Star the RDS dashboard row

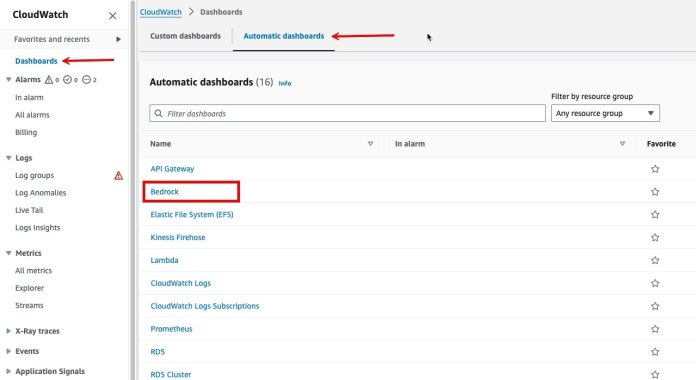(x=655, y=352)
